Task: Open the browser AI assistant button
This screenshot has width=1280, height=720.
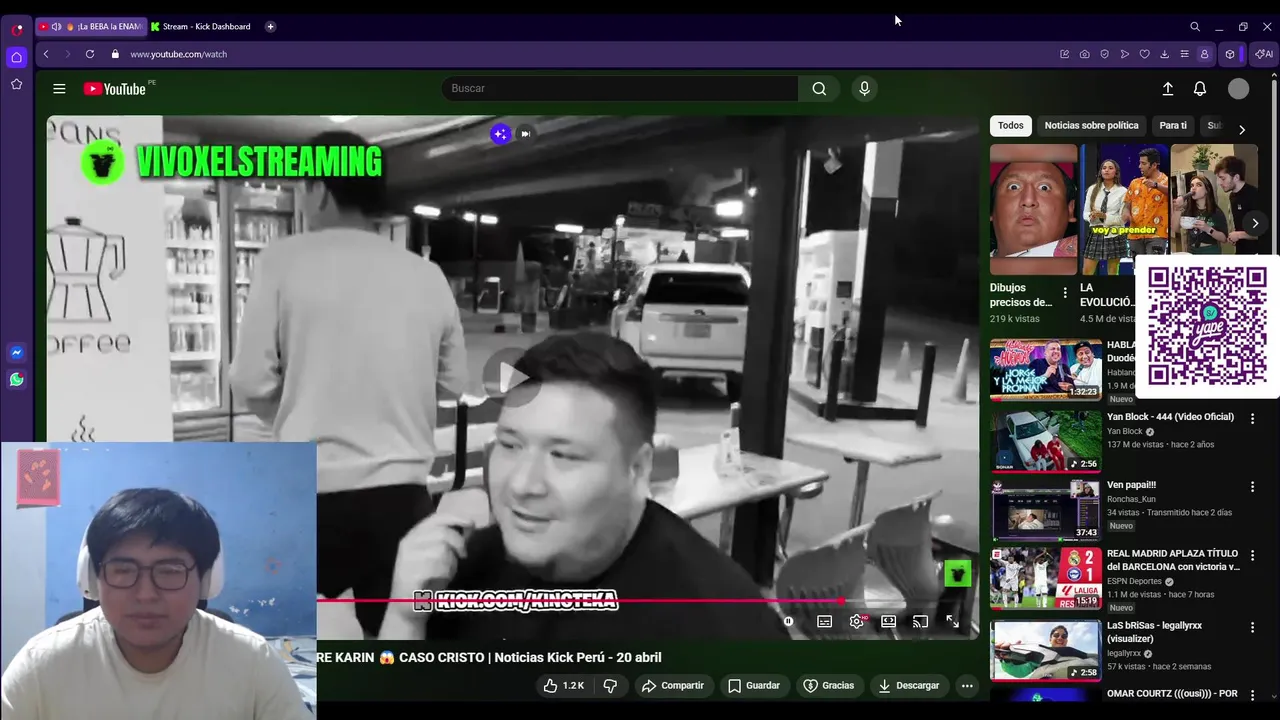Action: 1264,54
